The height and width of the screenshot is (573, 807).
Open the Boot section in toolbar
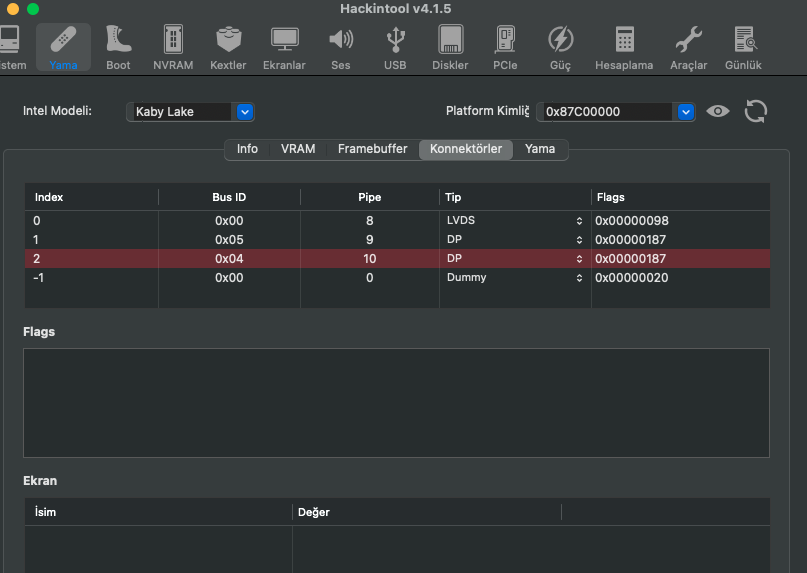[118, 48]
